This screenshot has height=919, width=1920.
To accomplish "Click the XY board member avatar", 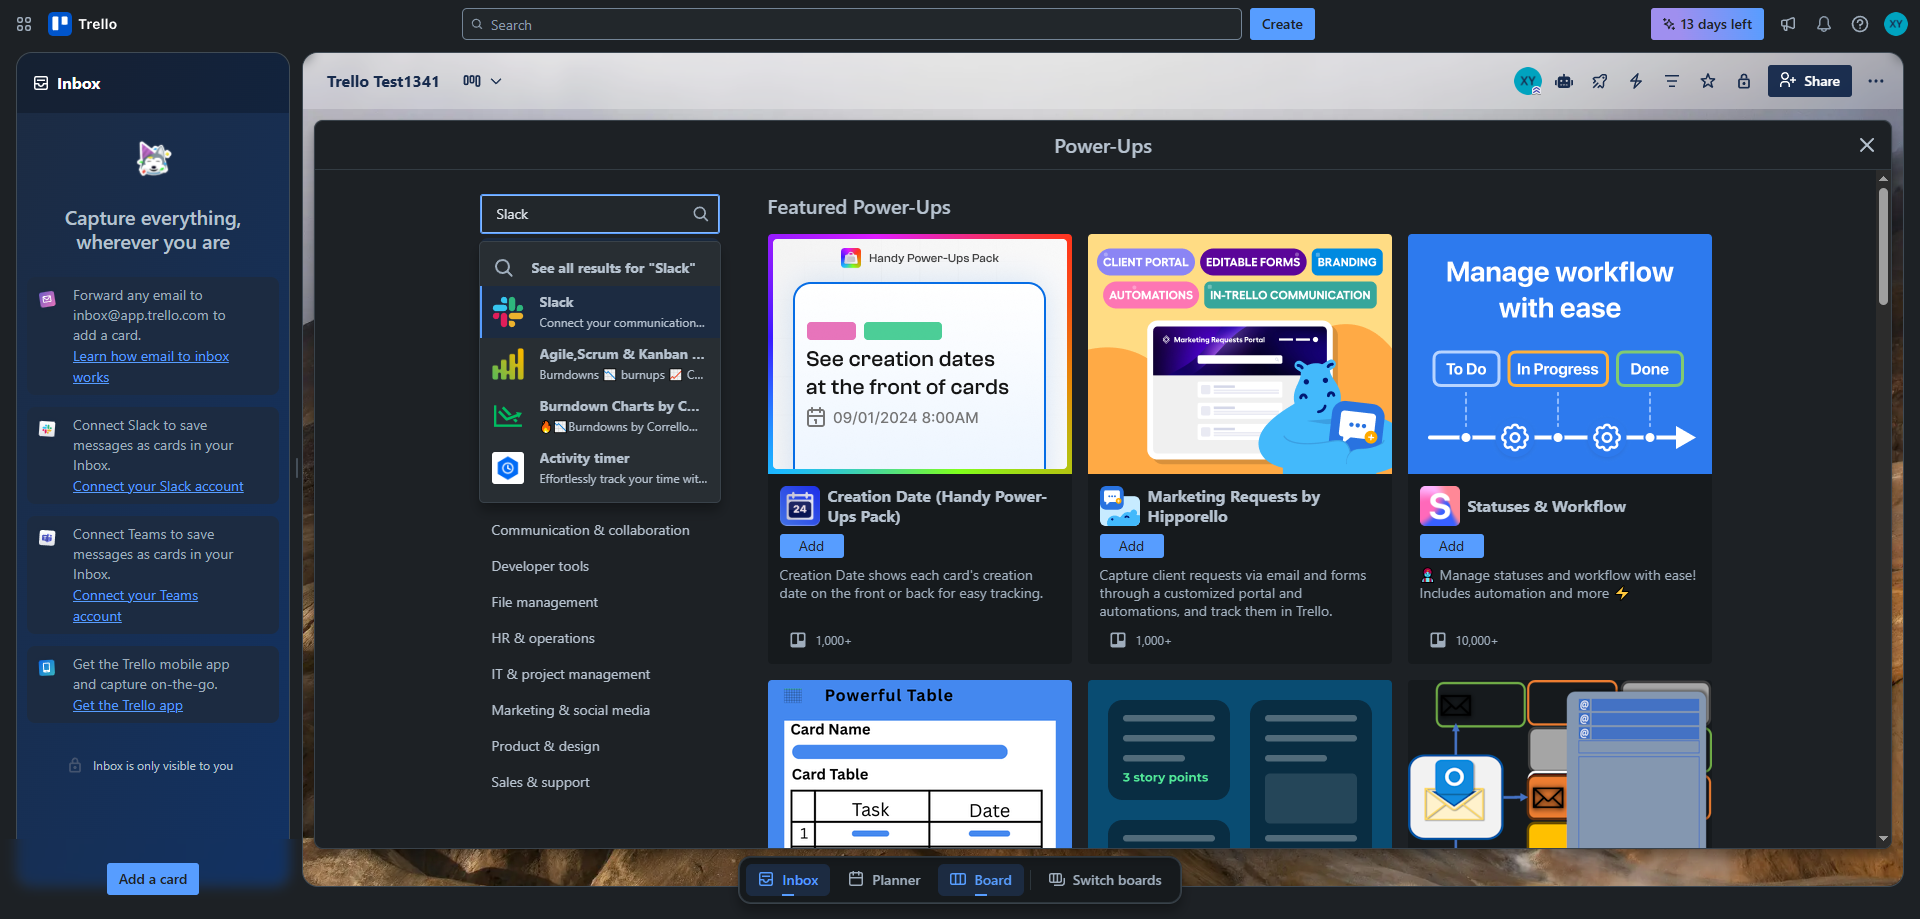I will (x=1528, y=81).
